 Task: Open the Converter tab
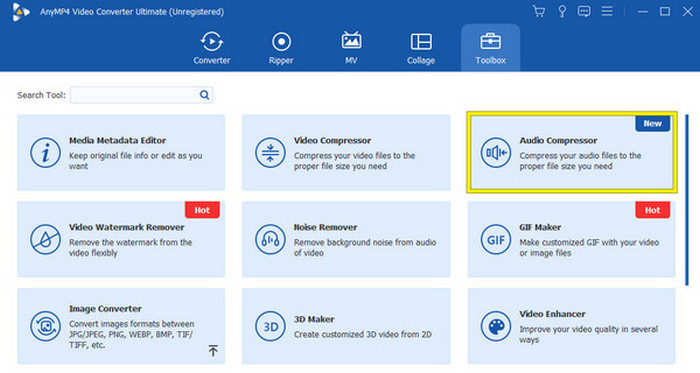coord(212,48)
